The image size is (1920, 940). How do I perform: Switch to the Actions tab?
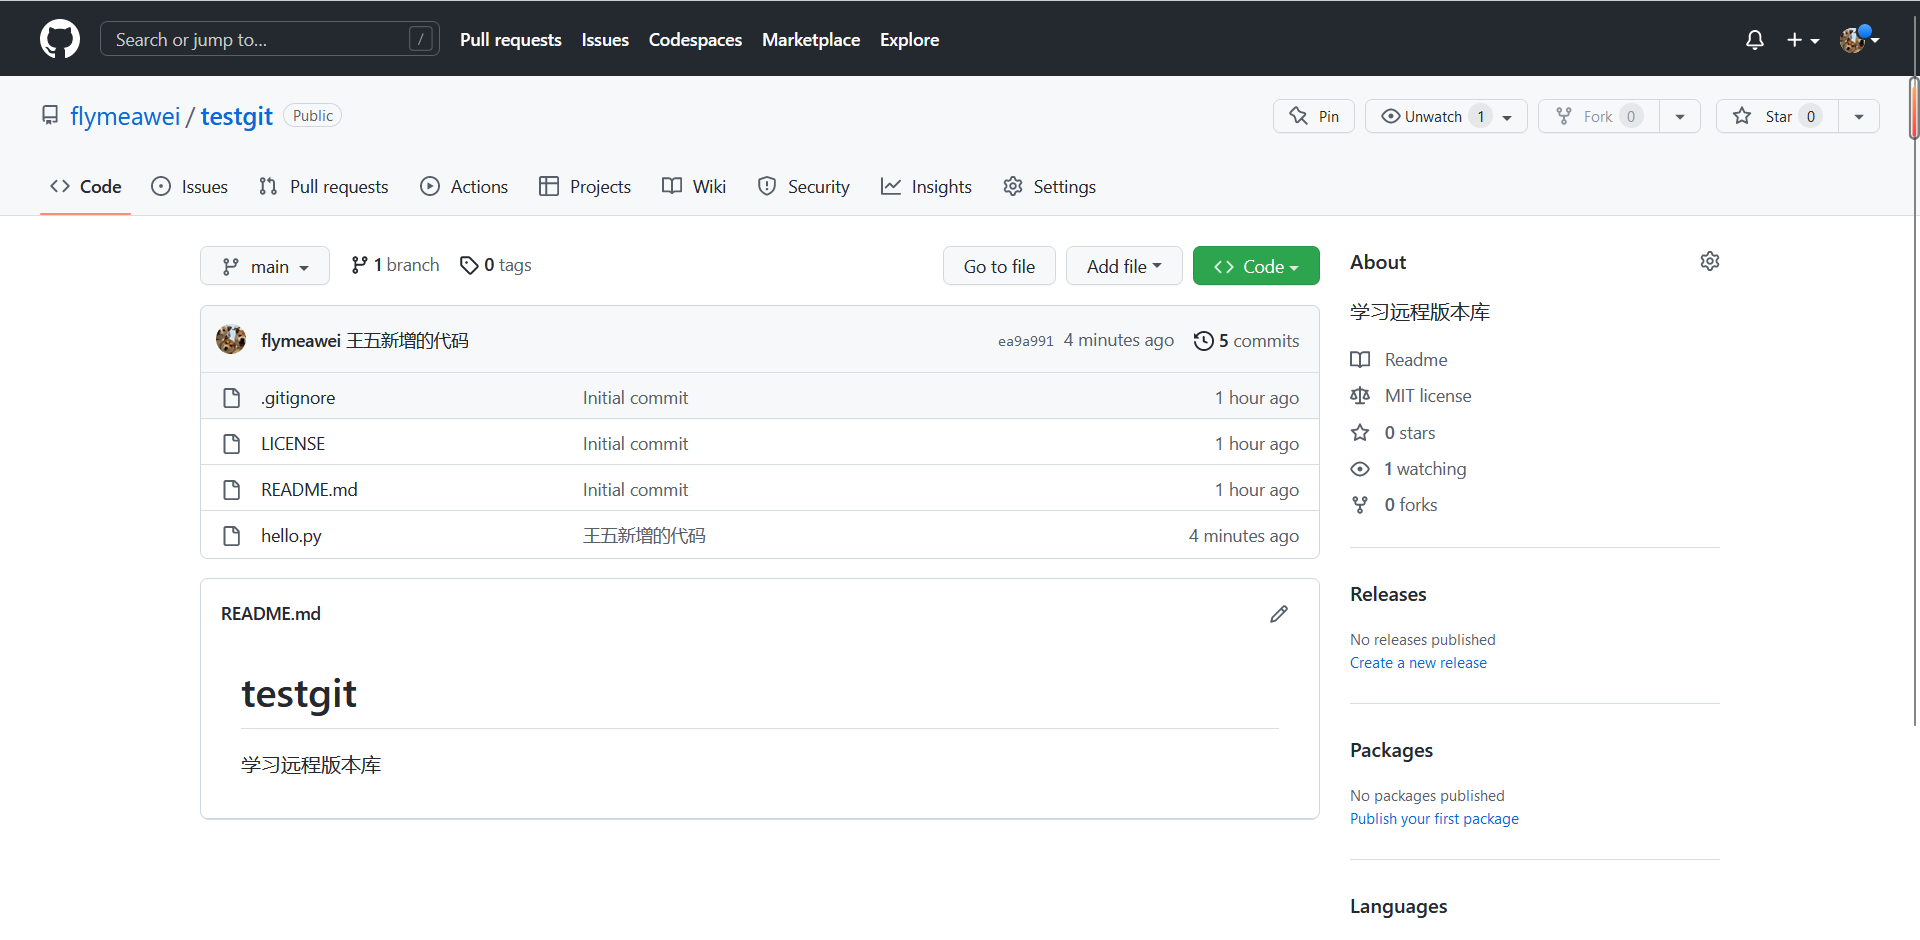pos(464,186)
